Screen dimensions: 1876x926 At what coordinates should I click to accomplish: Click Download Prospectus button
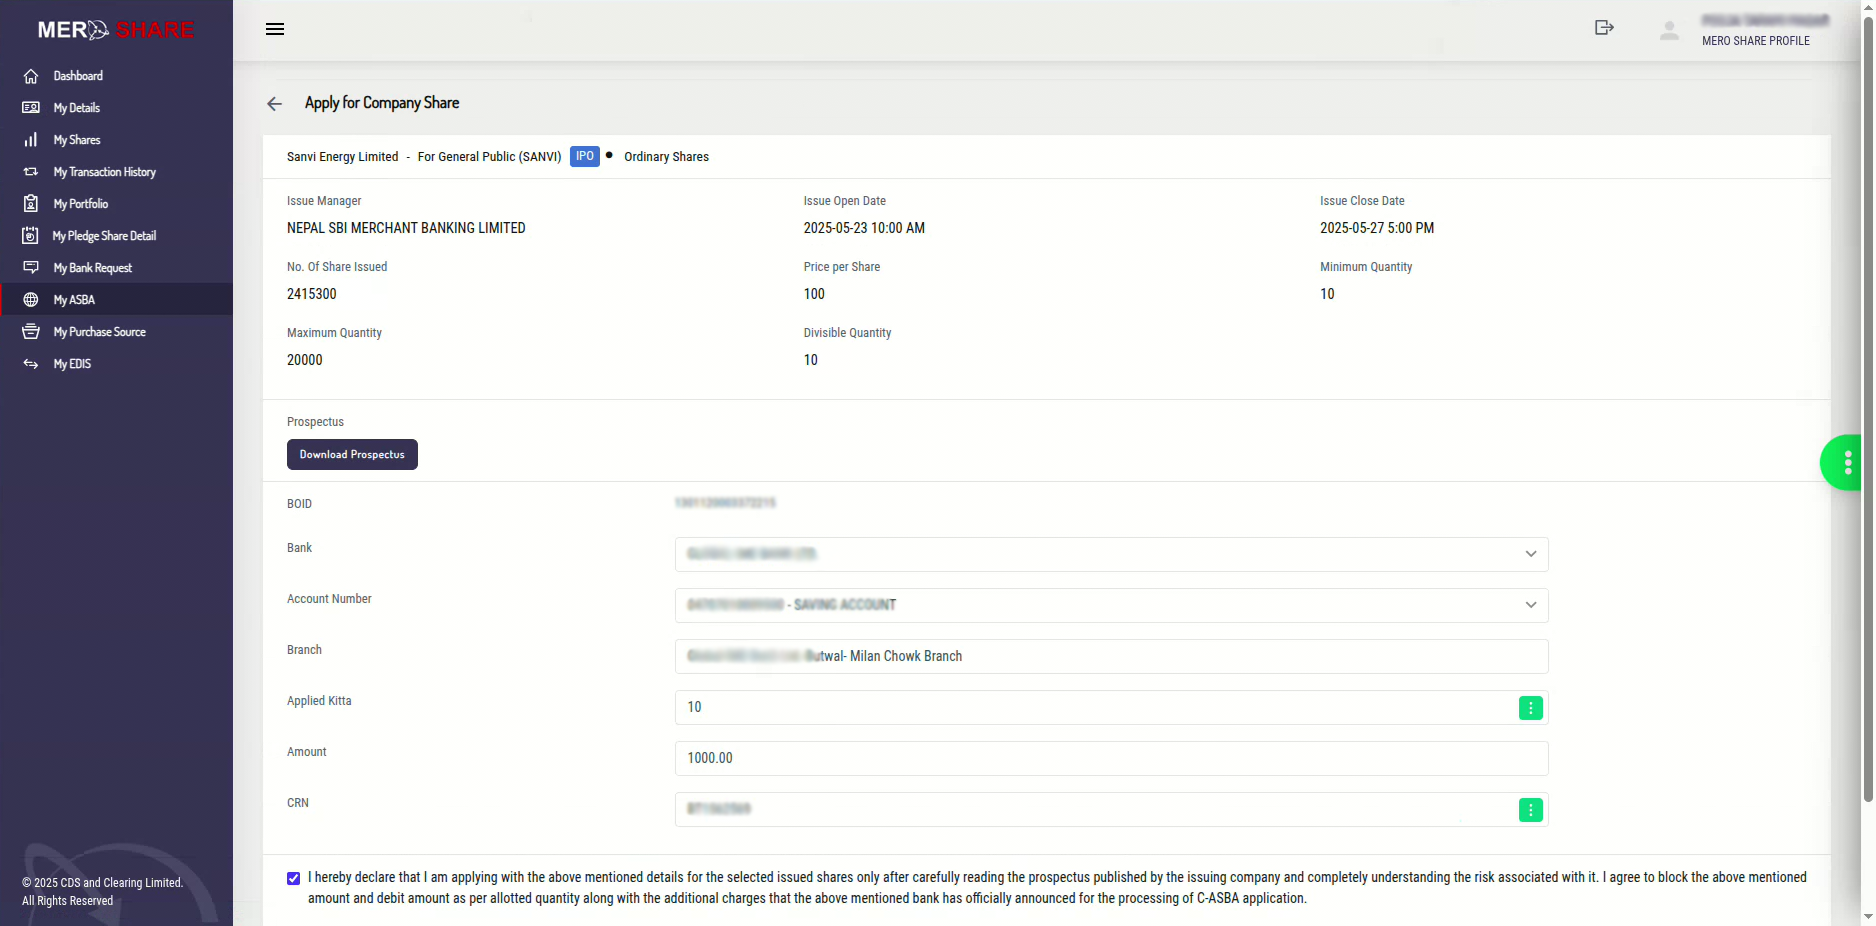pos(352,455)
